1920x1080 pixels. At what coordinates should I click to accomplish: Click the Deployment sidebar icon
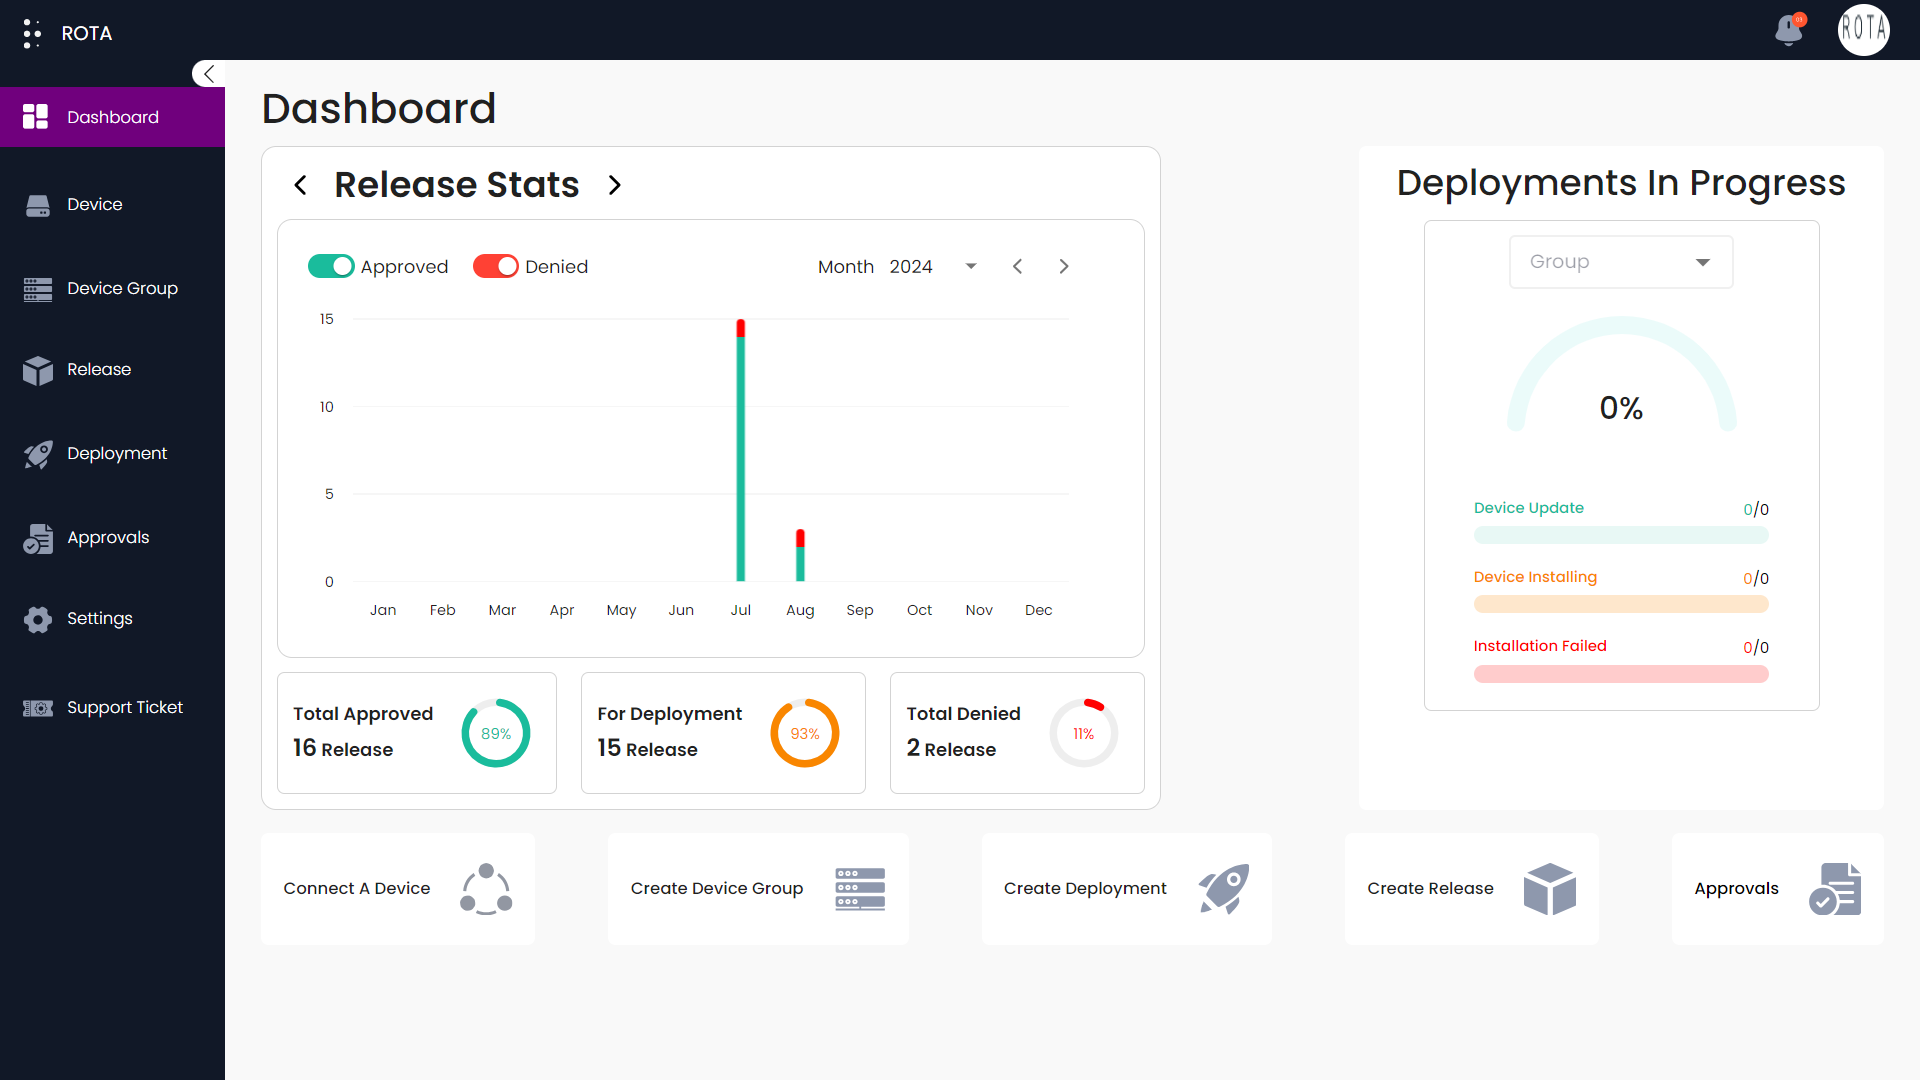tap(38, 452)
